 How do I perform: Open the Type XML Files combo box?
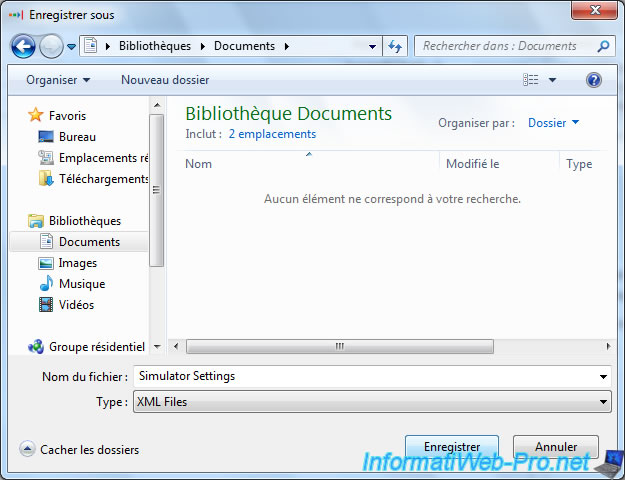[372, 402]
